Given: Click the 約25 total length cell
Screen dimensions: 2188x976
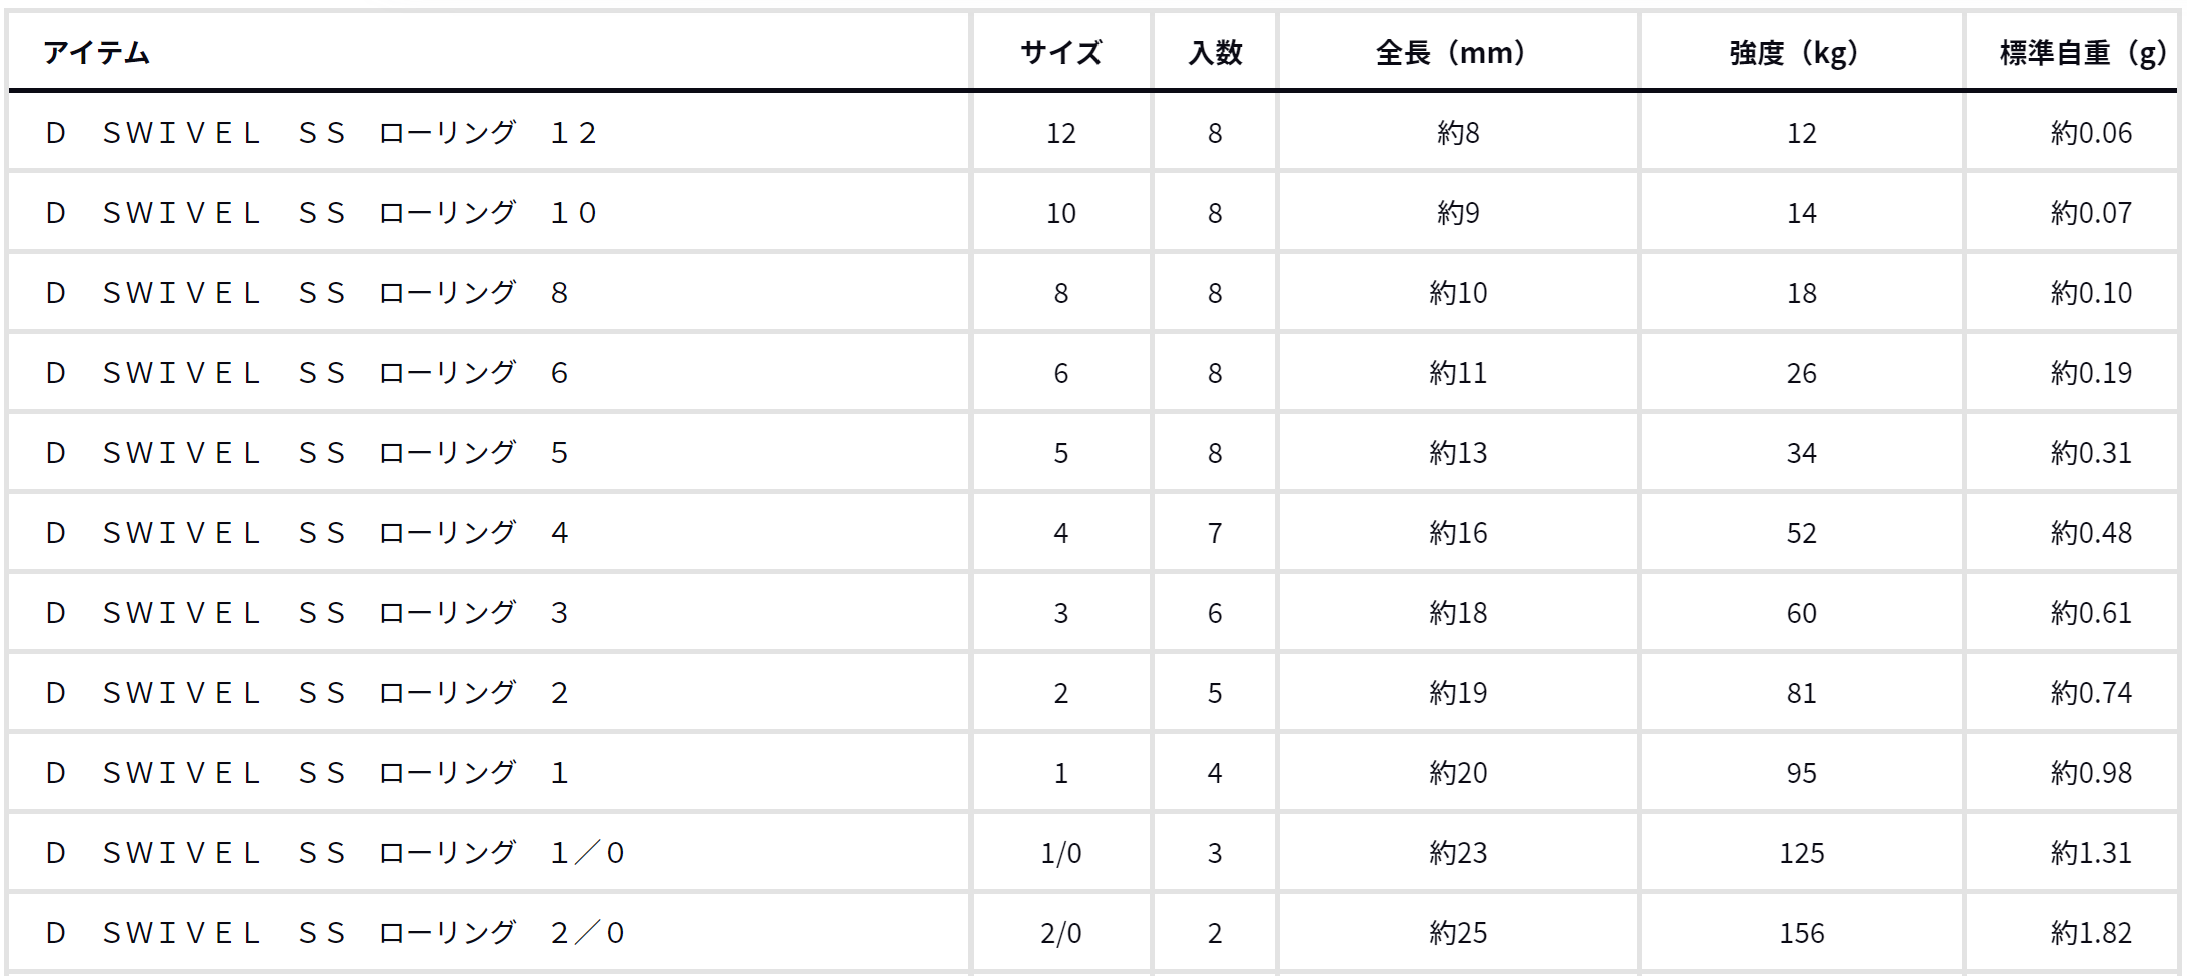Looking at the screenshot, I should (x=1458, y=933).
